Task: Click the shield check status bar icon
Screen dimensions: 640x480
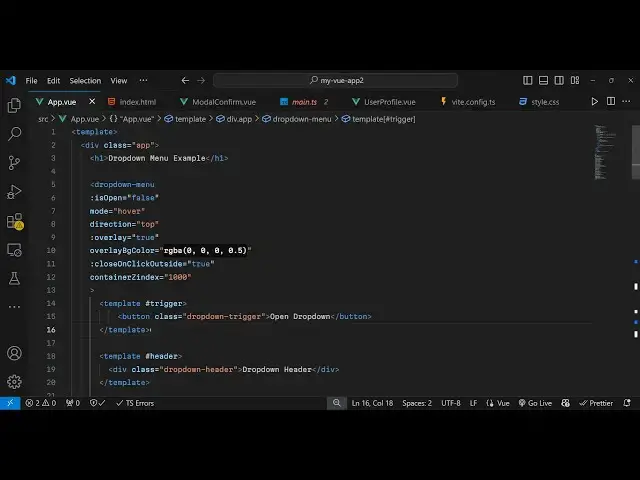Action: coord(98,403)
